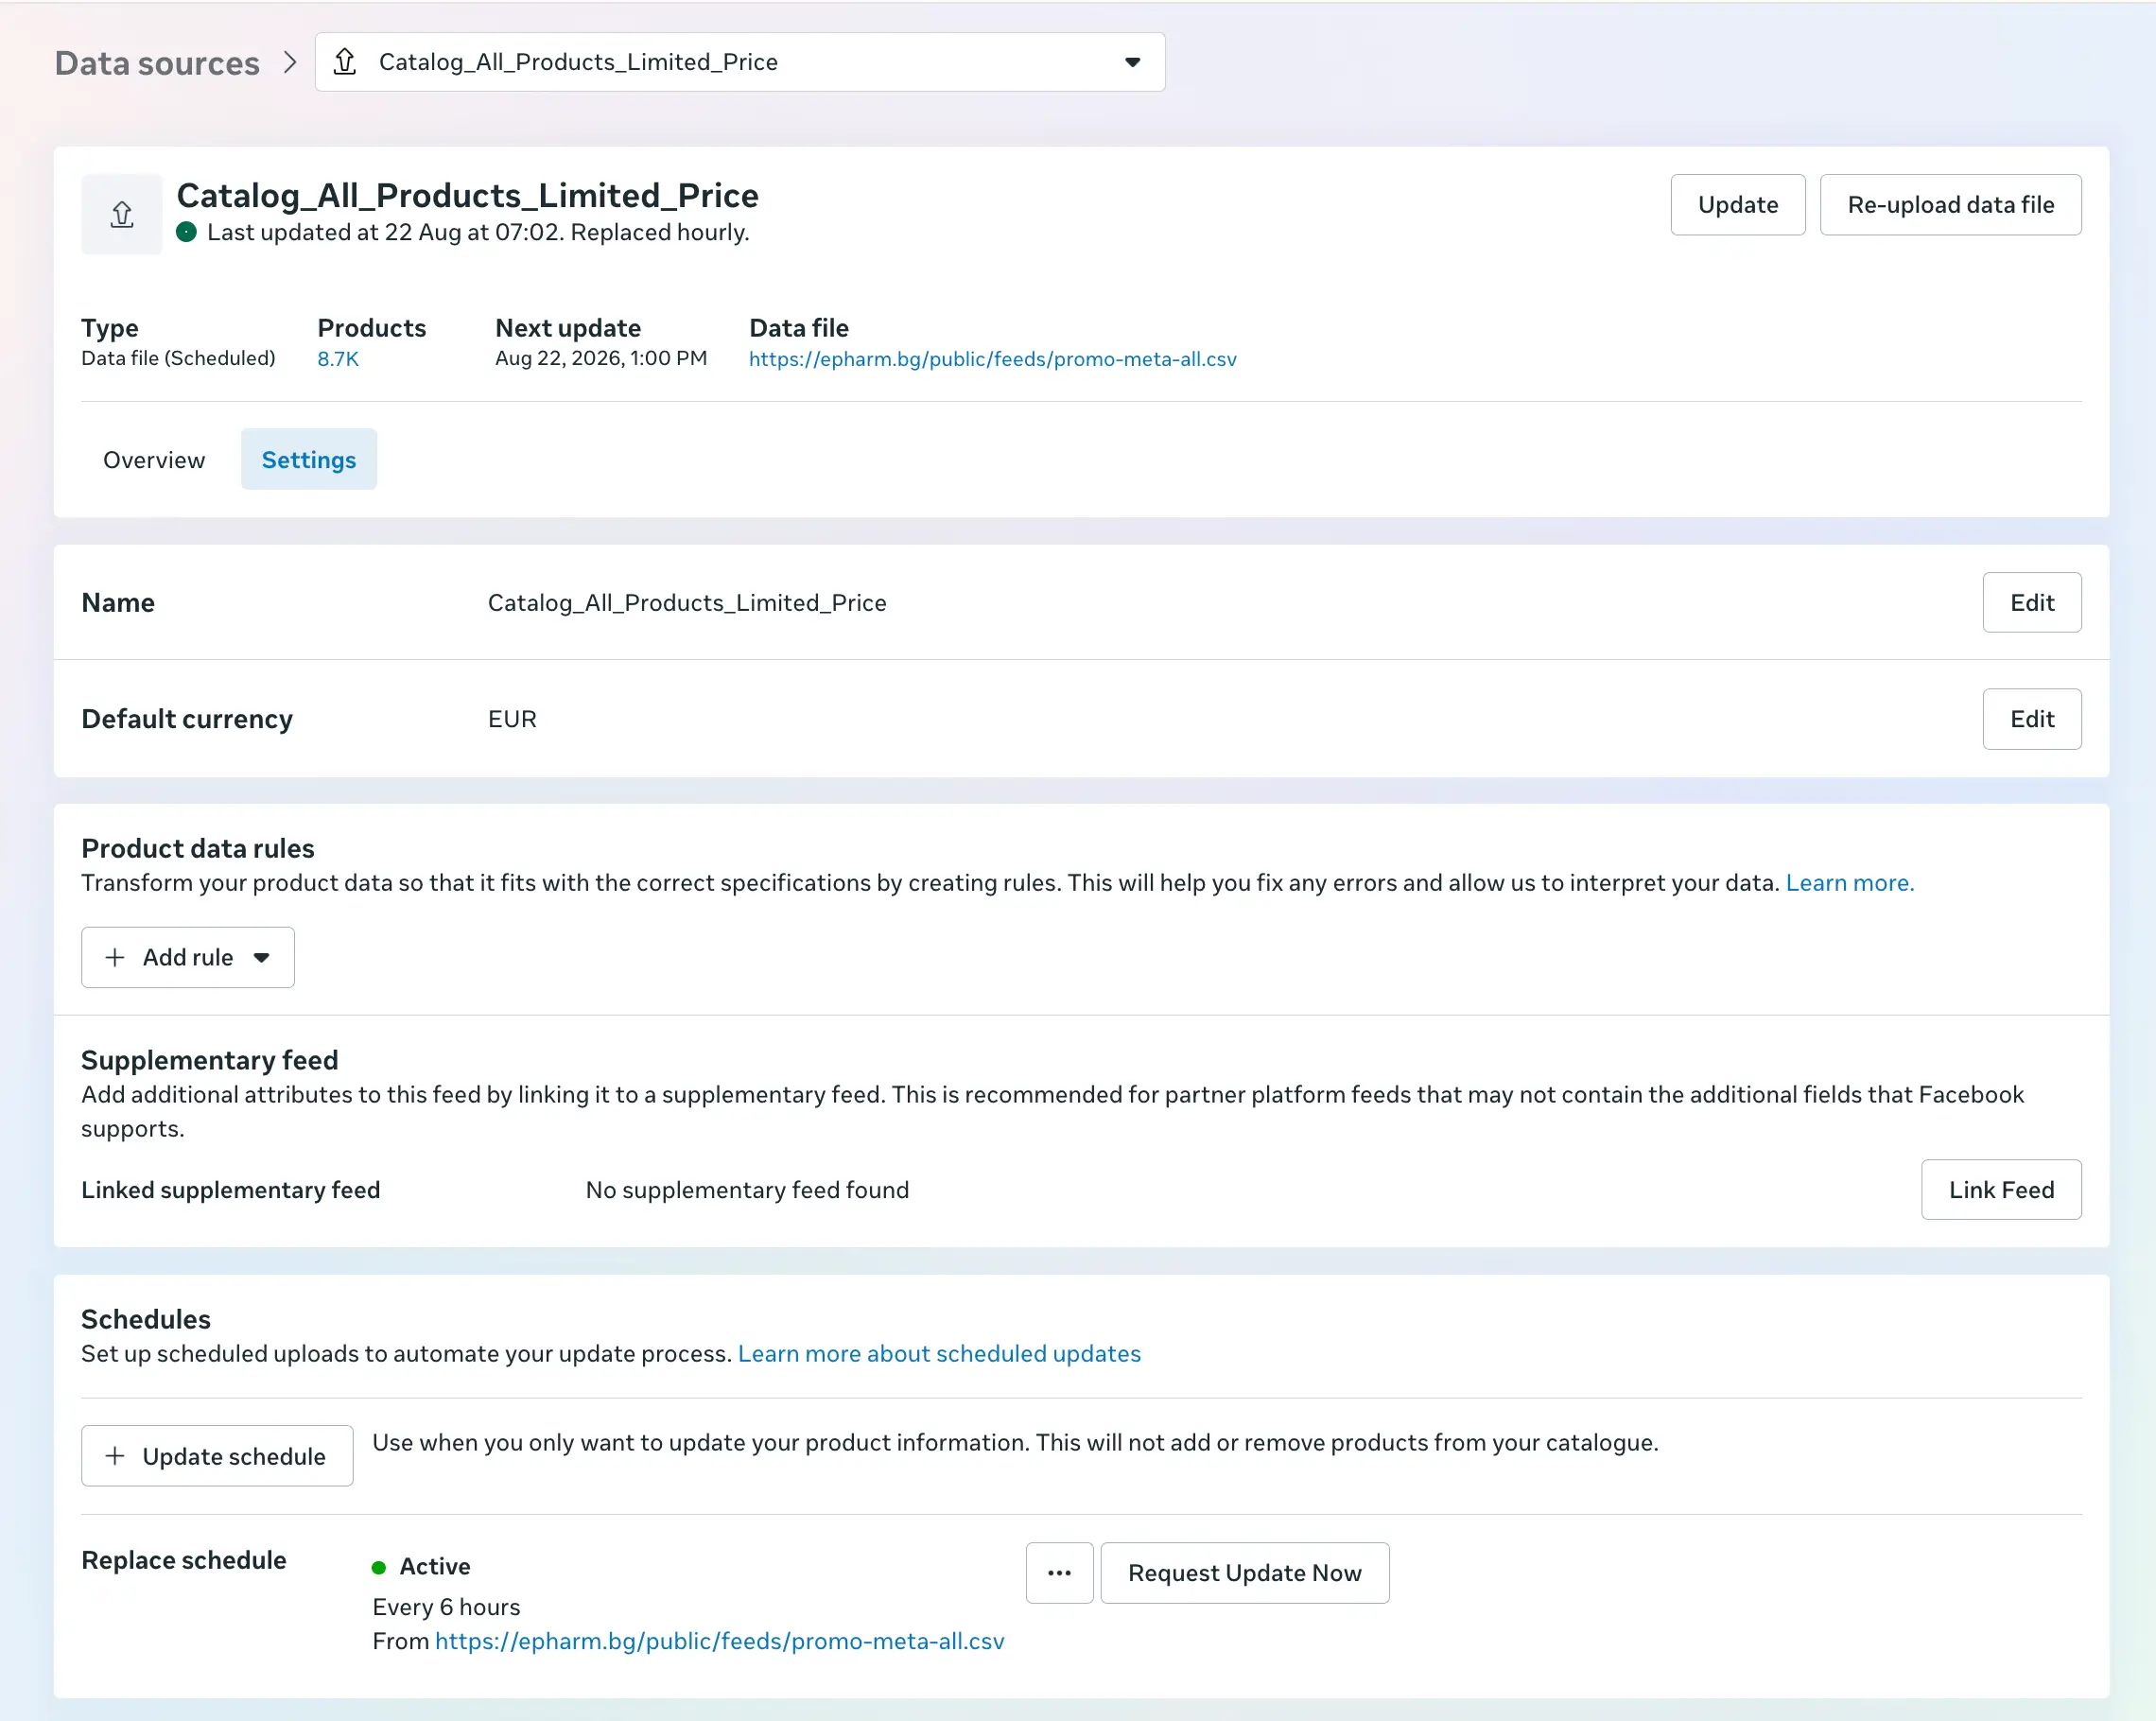Open the Replace schedule feed URL link
This screenshot has width=2156, height=1721.
tap(719, 1641)
